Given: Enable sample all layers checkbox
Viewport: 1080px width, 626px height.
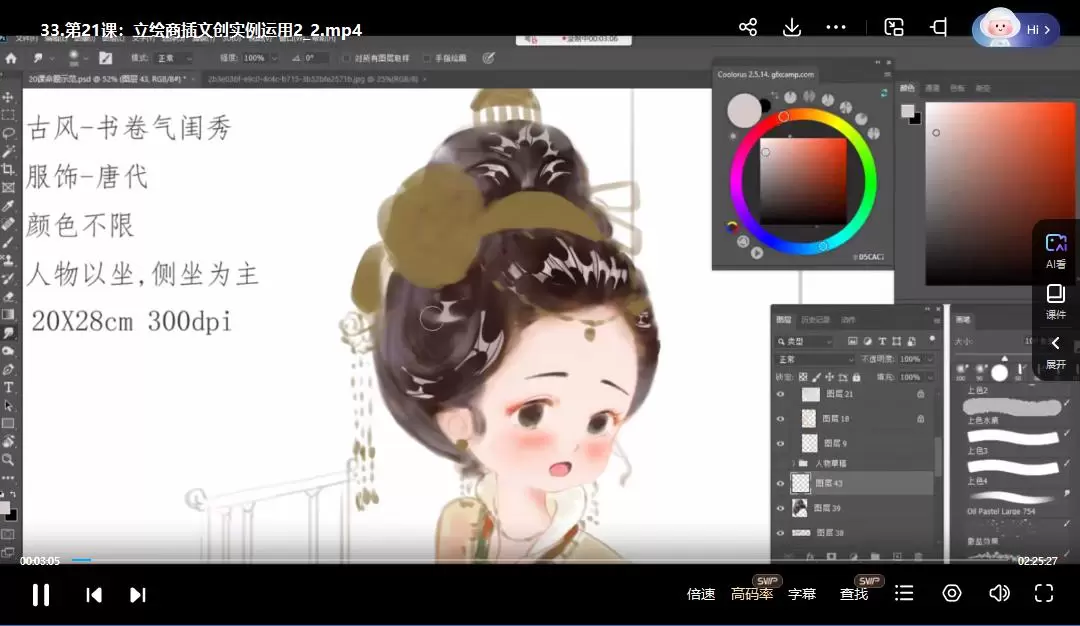Looking at the screenshot, I should click(346, 59).
